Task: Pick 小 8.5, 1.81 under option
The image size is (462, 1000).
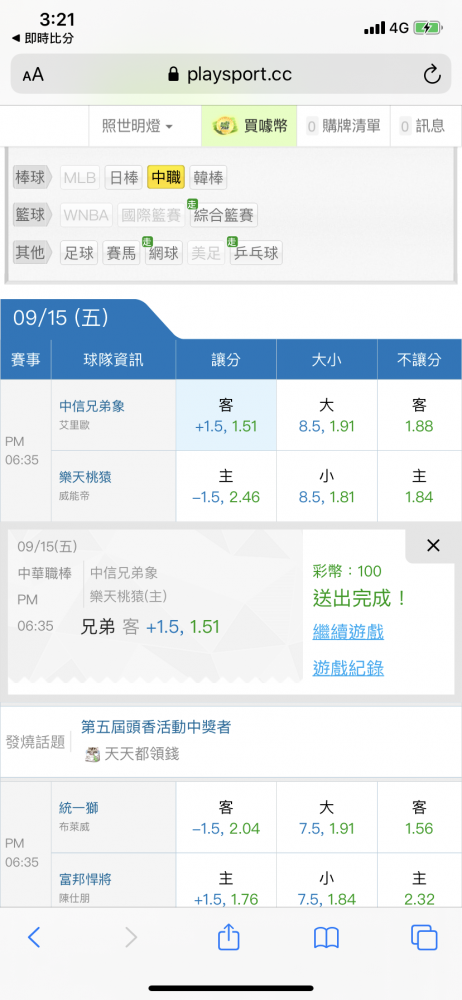Action: (327, 487)
